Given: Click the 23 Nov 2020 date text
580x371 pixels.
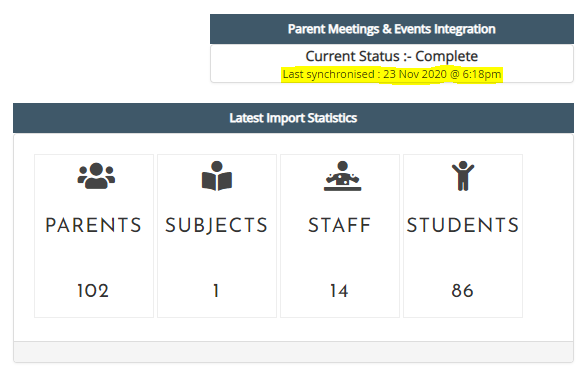Looking at the screenshot, I should (x=415, y=74).
